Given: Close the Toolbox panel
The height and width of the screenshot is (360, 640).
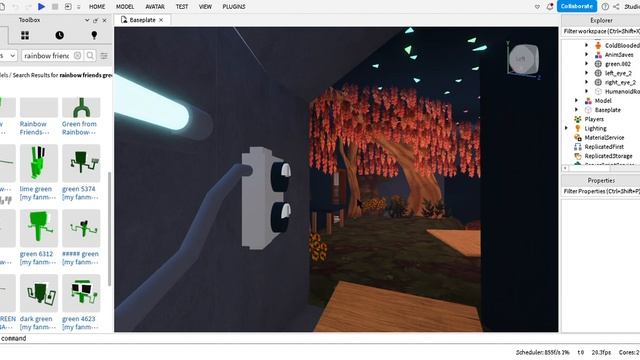Looking at the screenshot, I should tap(104, 20).
